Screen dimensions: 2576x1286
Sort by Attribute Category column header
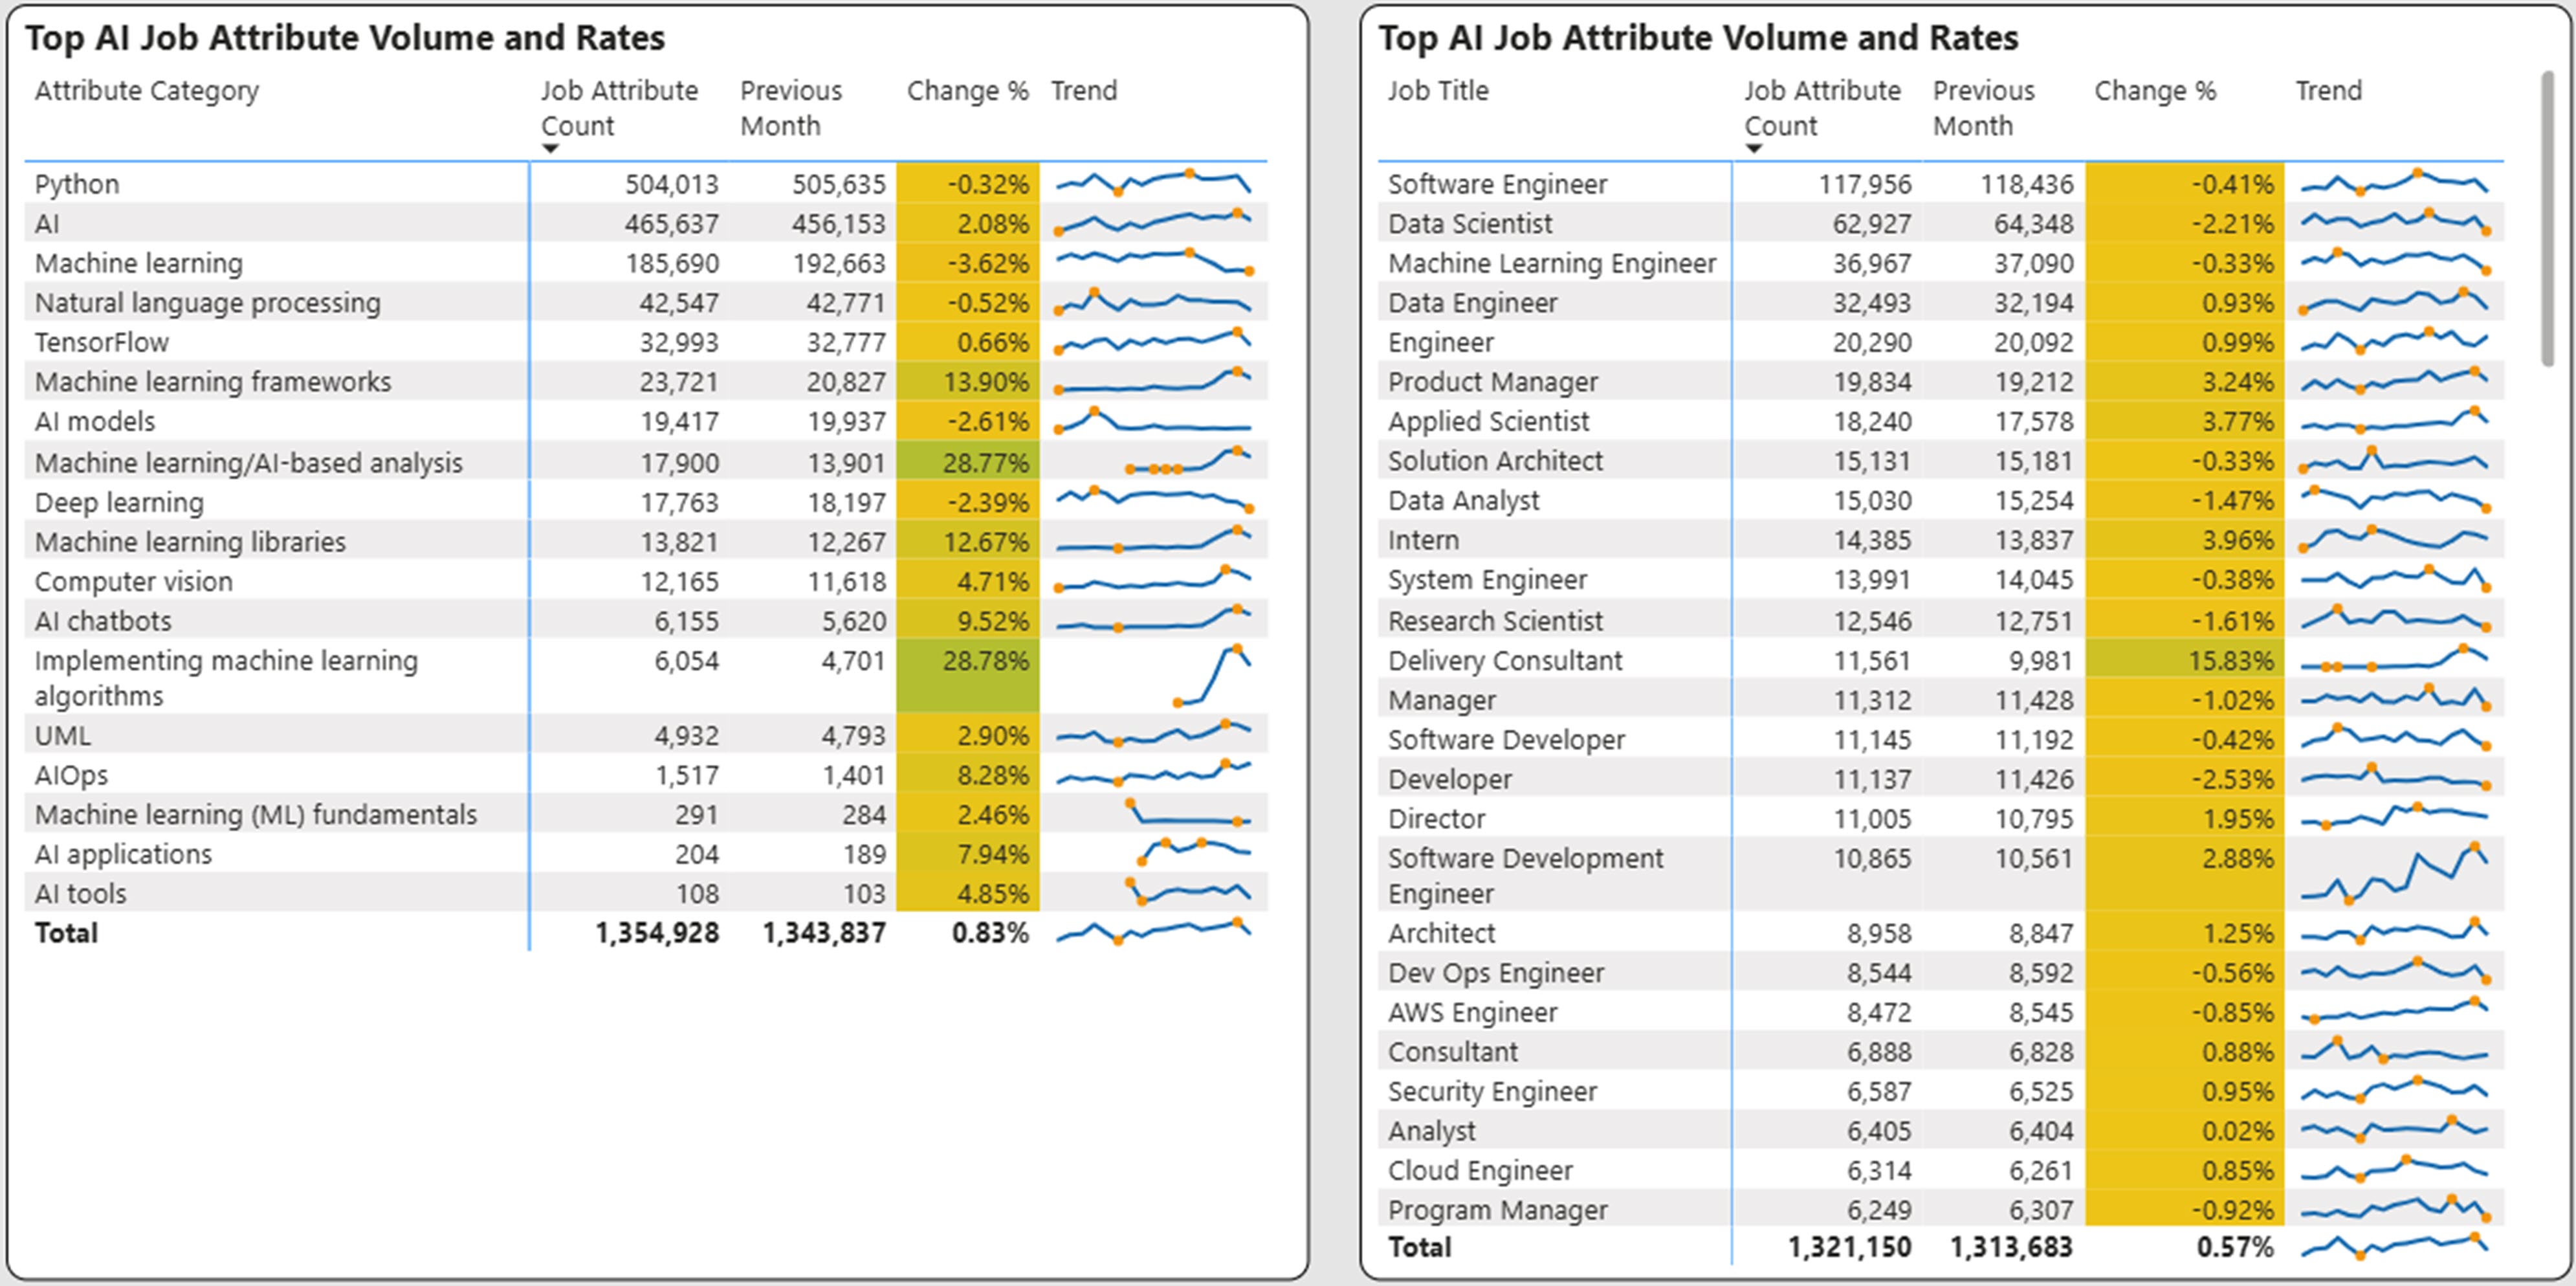coord(147,91)
